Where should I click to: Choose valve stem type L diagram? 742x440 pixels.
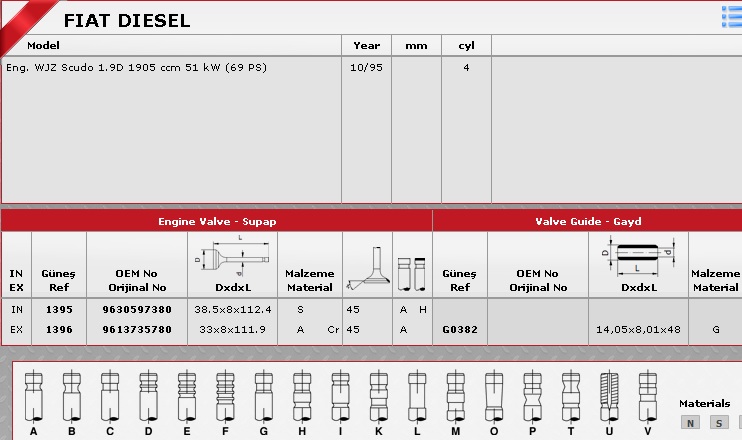click(416, 397)
